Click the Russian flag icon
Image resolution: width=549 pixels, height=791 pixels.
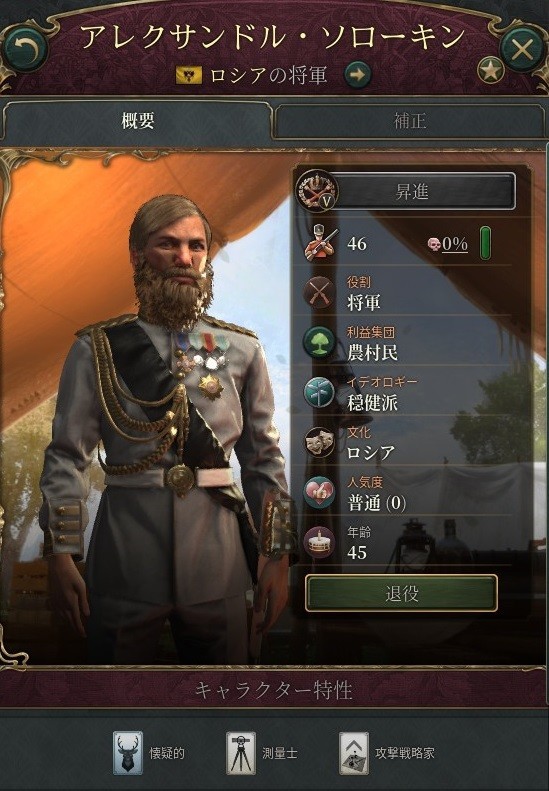point(189,76)
